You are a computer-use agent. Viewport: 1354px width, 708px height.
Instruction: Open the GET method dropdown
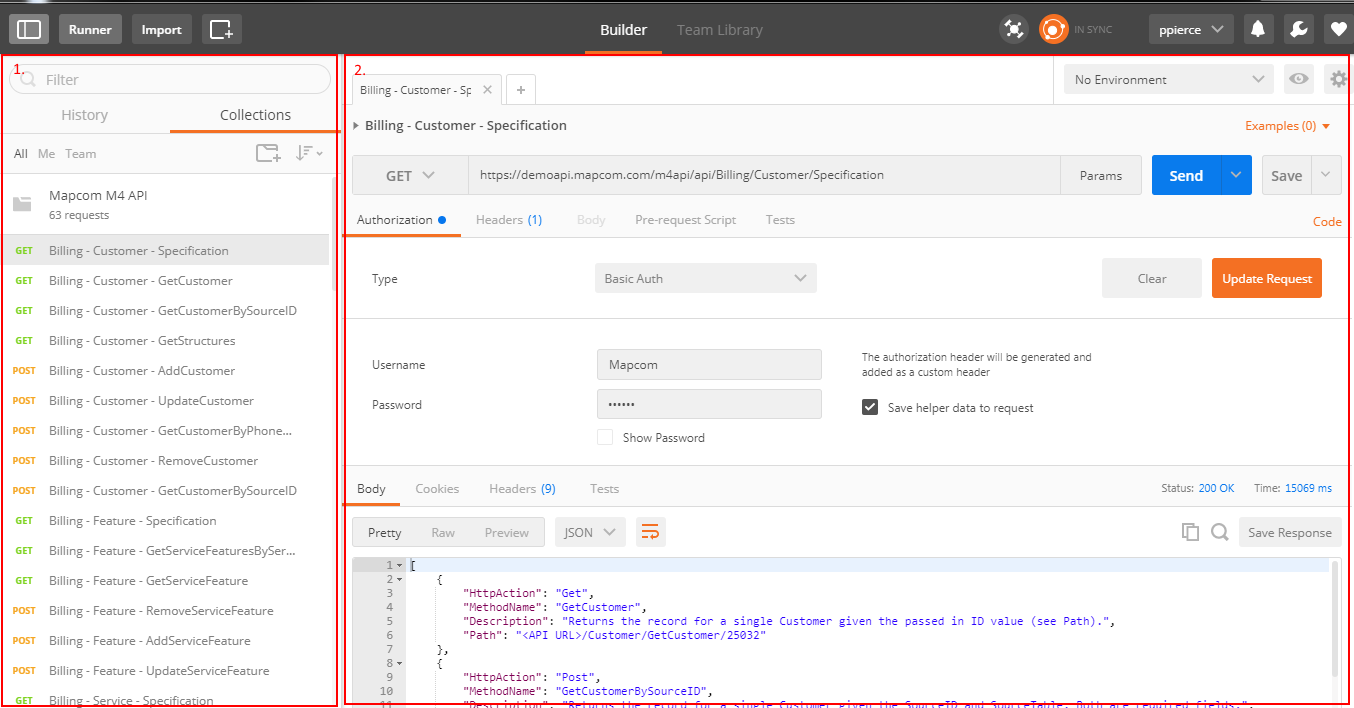coord(410,175)
